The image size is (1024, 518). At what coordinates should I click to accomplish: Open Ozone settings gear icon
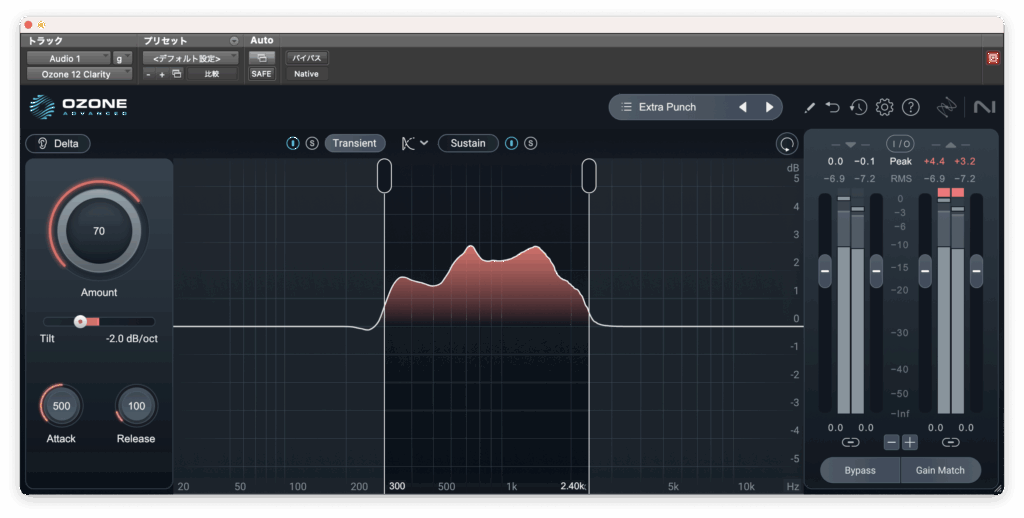coord(884,107)
